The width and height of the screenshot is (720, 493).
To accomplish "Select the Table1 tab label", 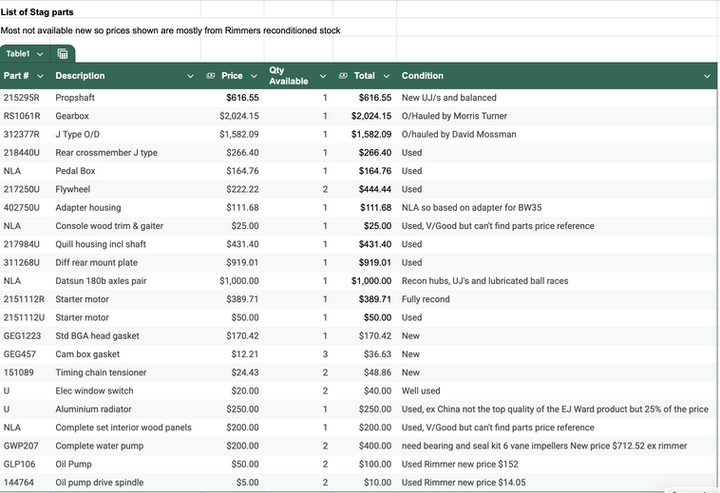I will [18, 54].
